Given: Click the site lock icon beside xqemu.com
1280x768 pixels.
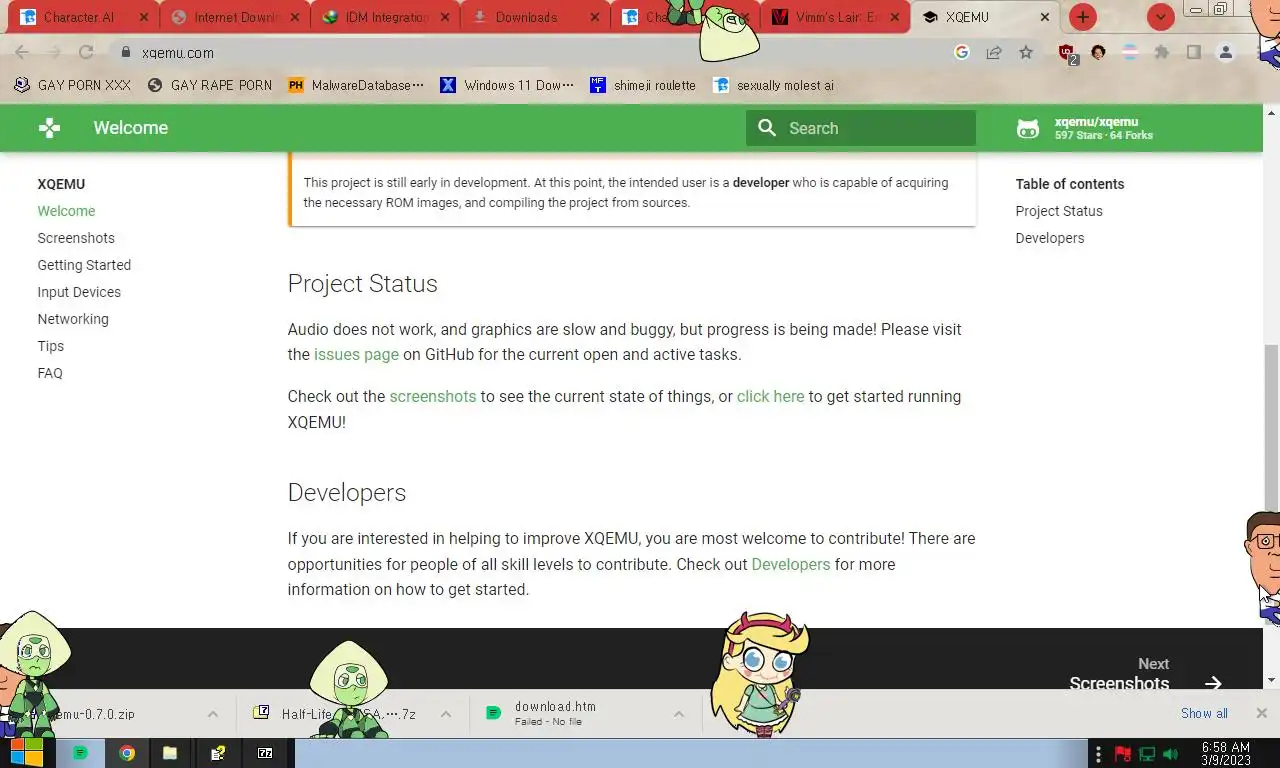Looking at the screenshot, I should click(126, 53).
